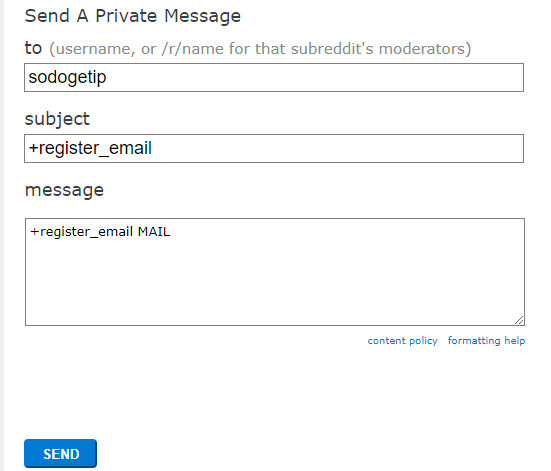Viewport: 551px width, 471px height.
Task: Click the gray left page border strip
Action: click(x=2, y=236)
